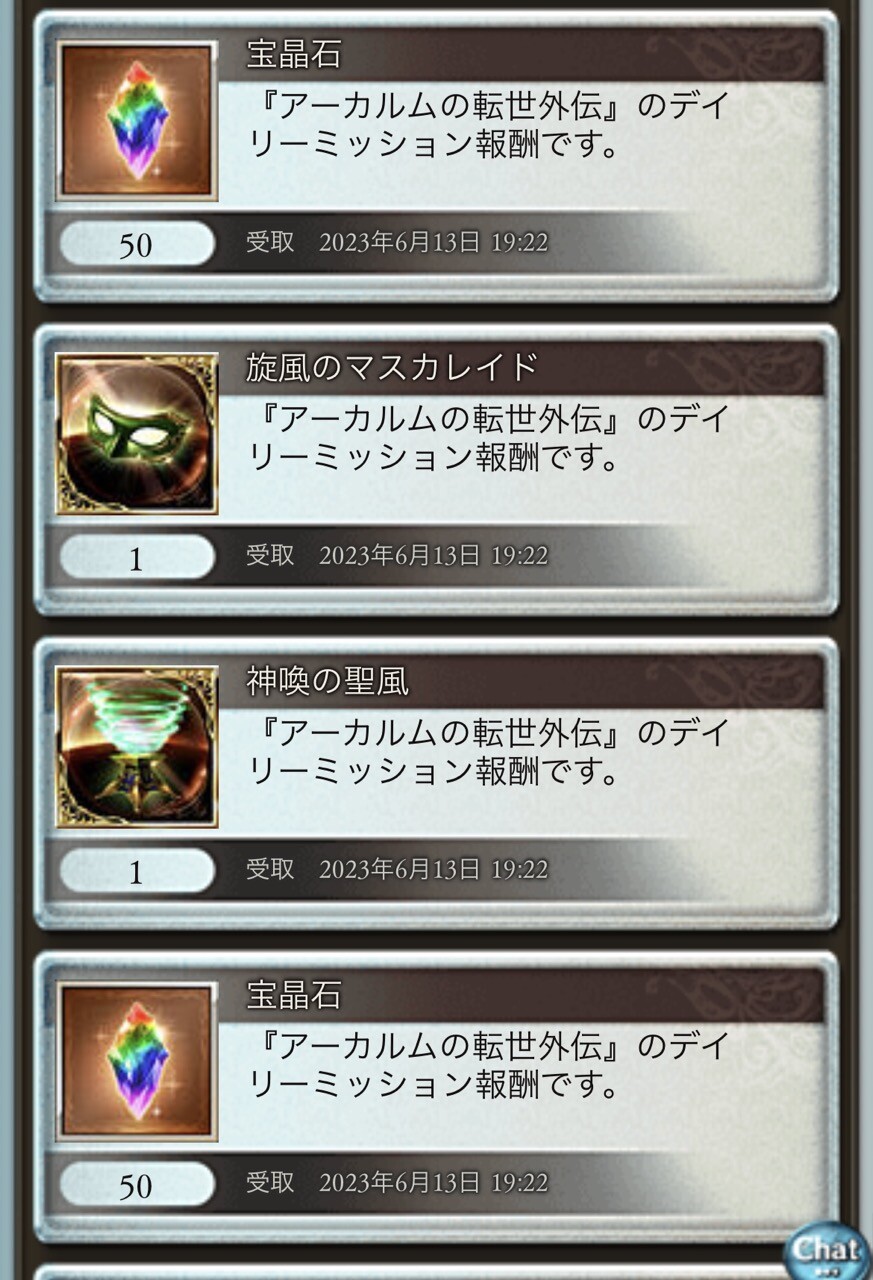
Task: Tap the 宝晶石 crystal icon in the lowest entry
Action: [136, 1061]
